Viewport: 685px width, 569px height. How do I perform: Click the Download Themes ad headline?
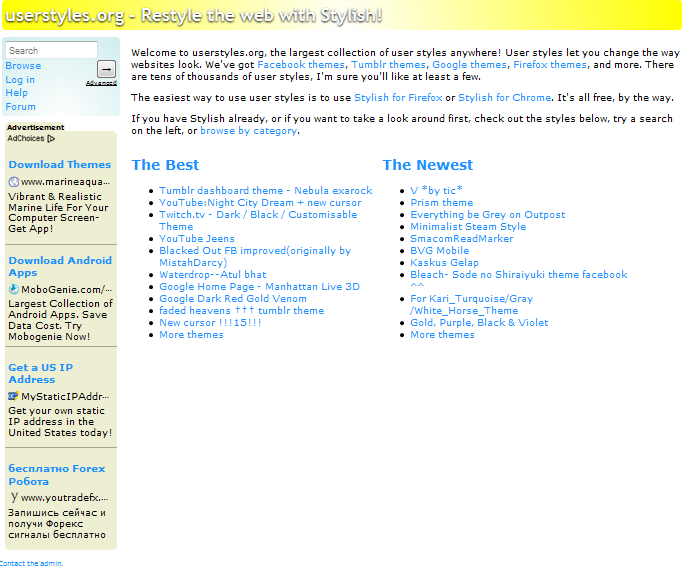coord(60,165)
